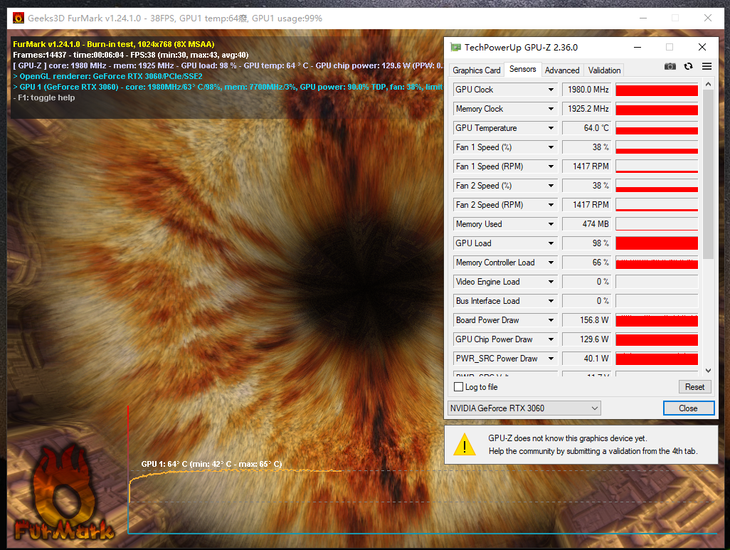The width and height of the screenshot is (730, 550).
Task: Open the GPU-Z hamburger menu
Action: (707, 67)
